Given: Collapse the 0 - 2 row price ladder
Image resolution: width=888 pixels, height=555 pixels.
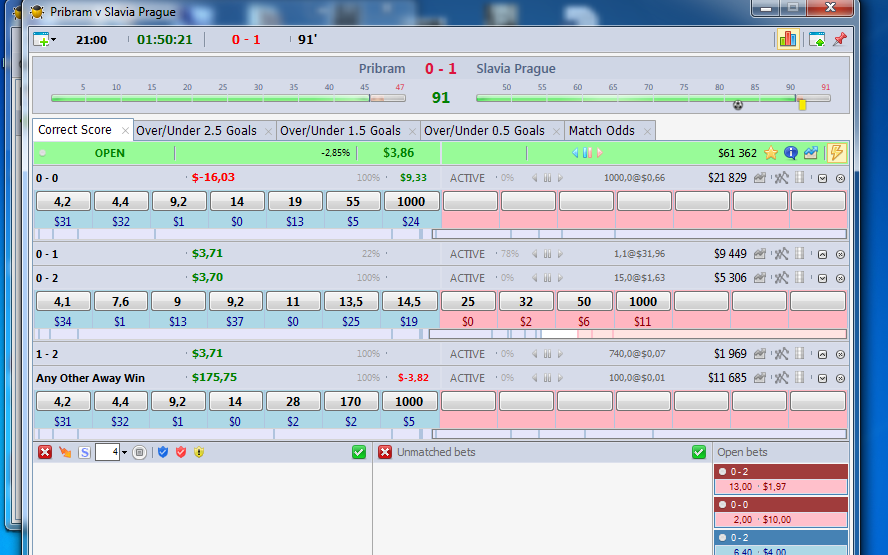Looking at the screenshot, I should tap(822, 279).
